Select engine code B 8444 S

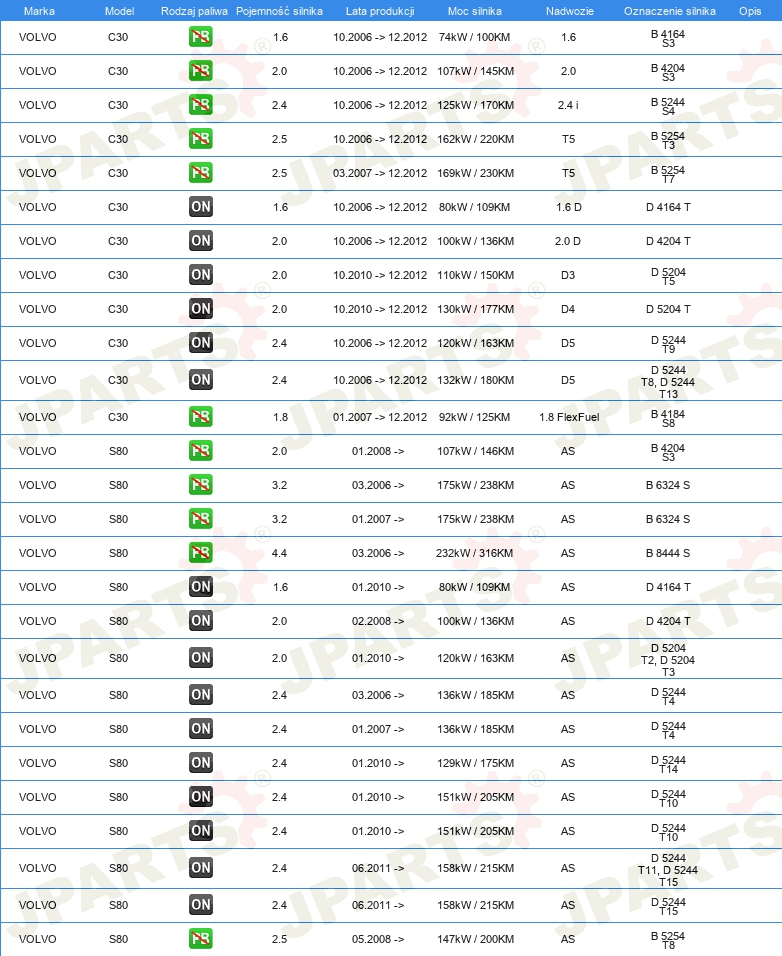coord(668,553)
